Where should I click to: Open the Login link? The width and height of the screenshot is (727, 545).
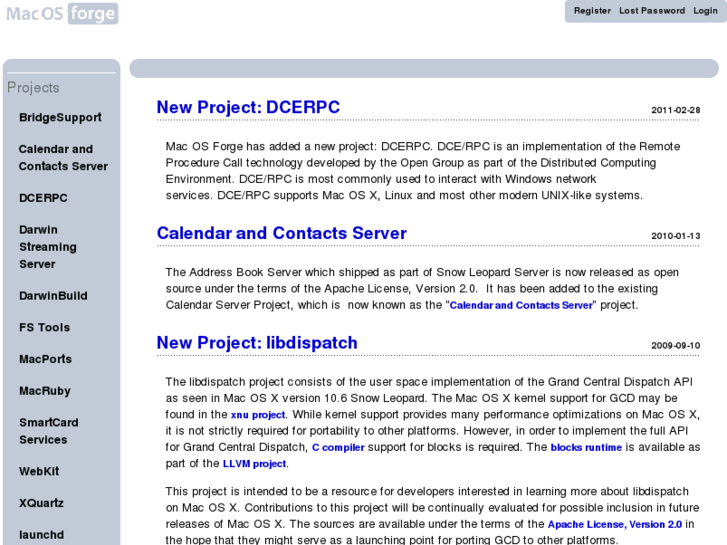pos(705,11)
